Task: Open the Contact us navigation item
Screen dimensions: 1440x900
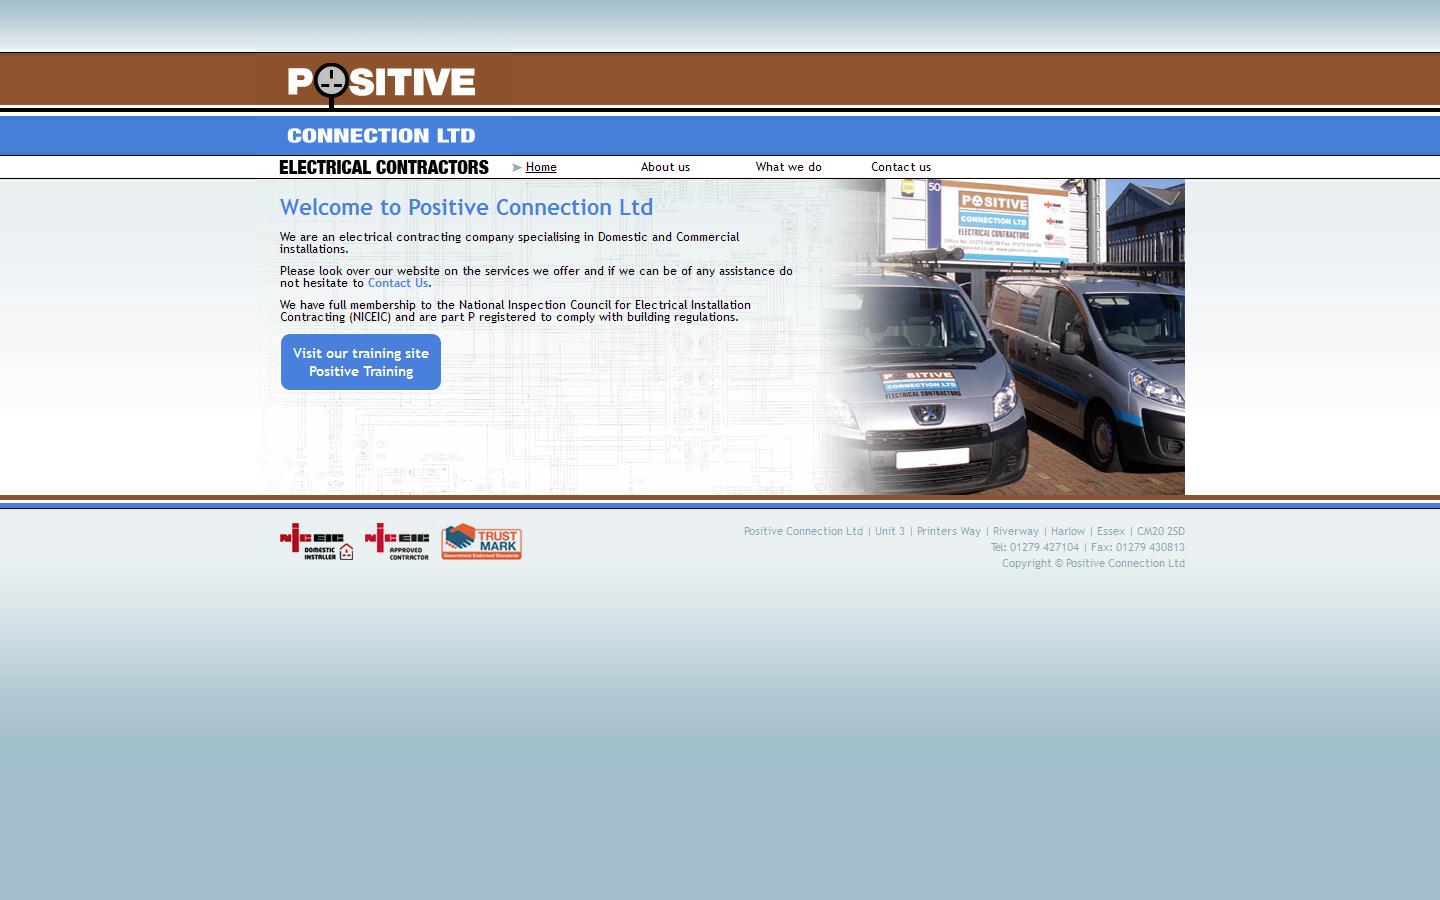Action: click(x=900, y=167)
